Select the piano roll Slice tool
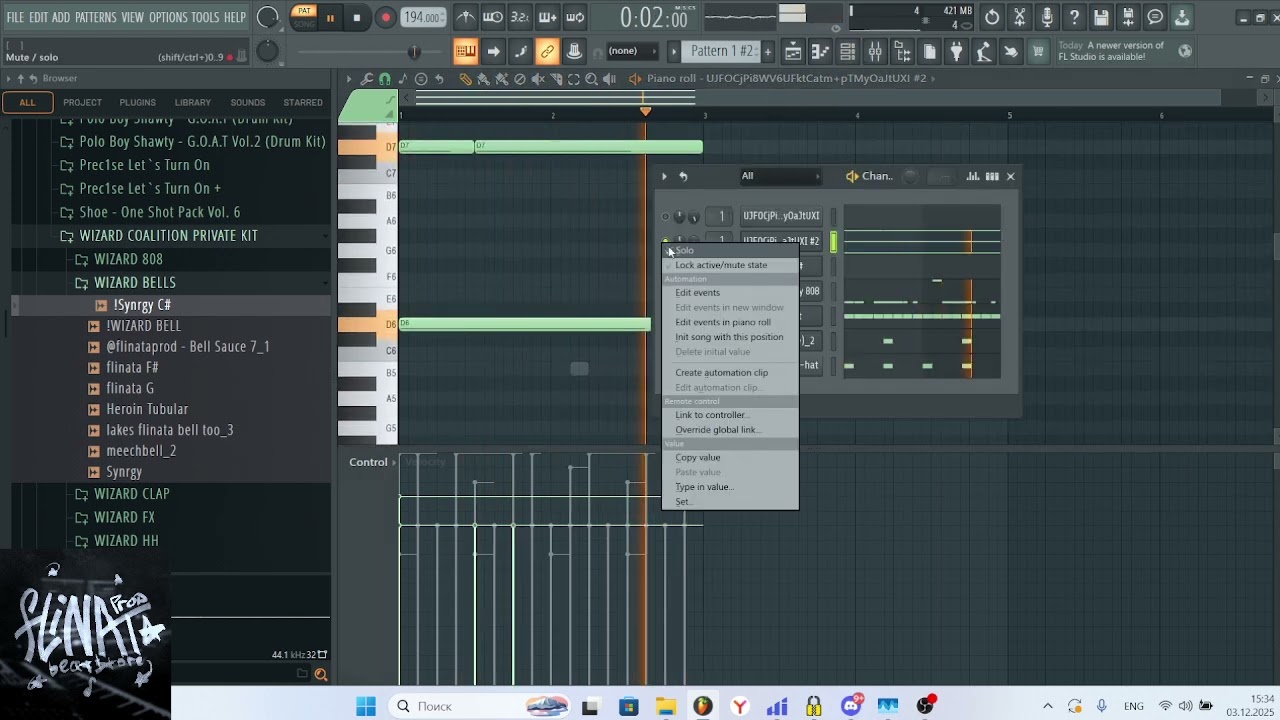Viewport: 1280px width, 720px height. (556, 79)
